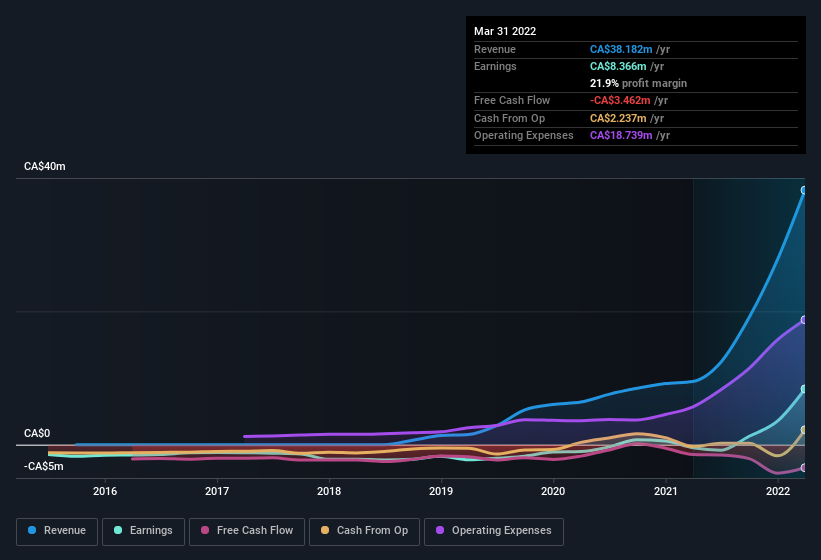Click the 2020 x-axis label
The image size is (821, 560).
pyautogui.click(x=553, y=491)
